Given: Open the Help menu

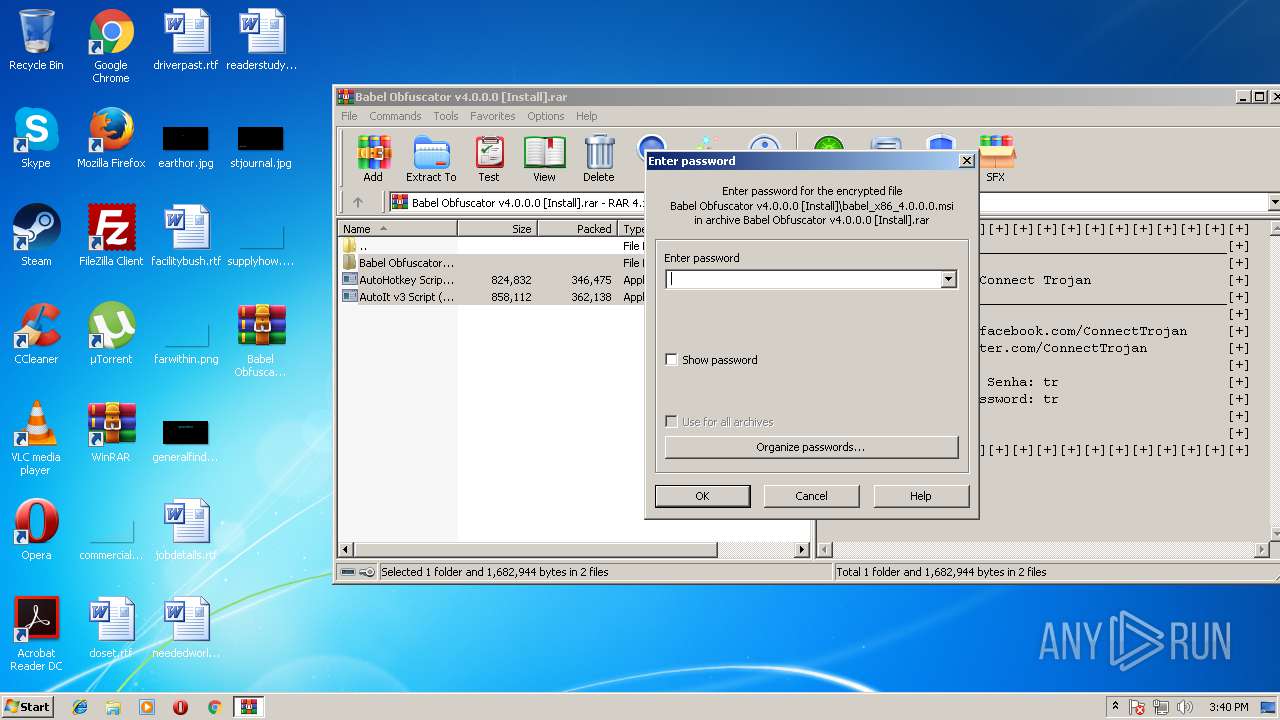Looking at the screenshot, I should [x=587, y=116].
